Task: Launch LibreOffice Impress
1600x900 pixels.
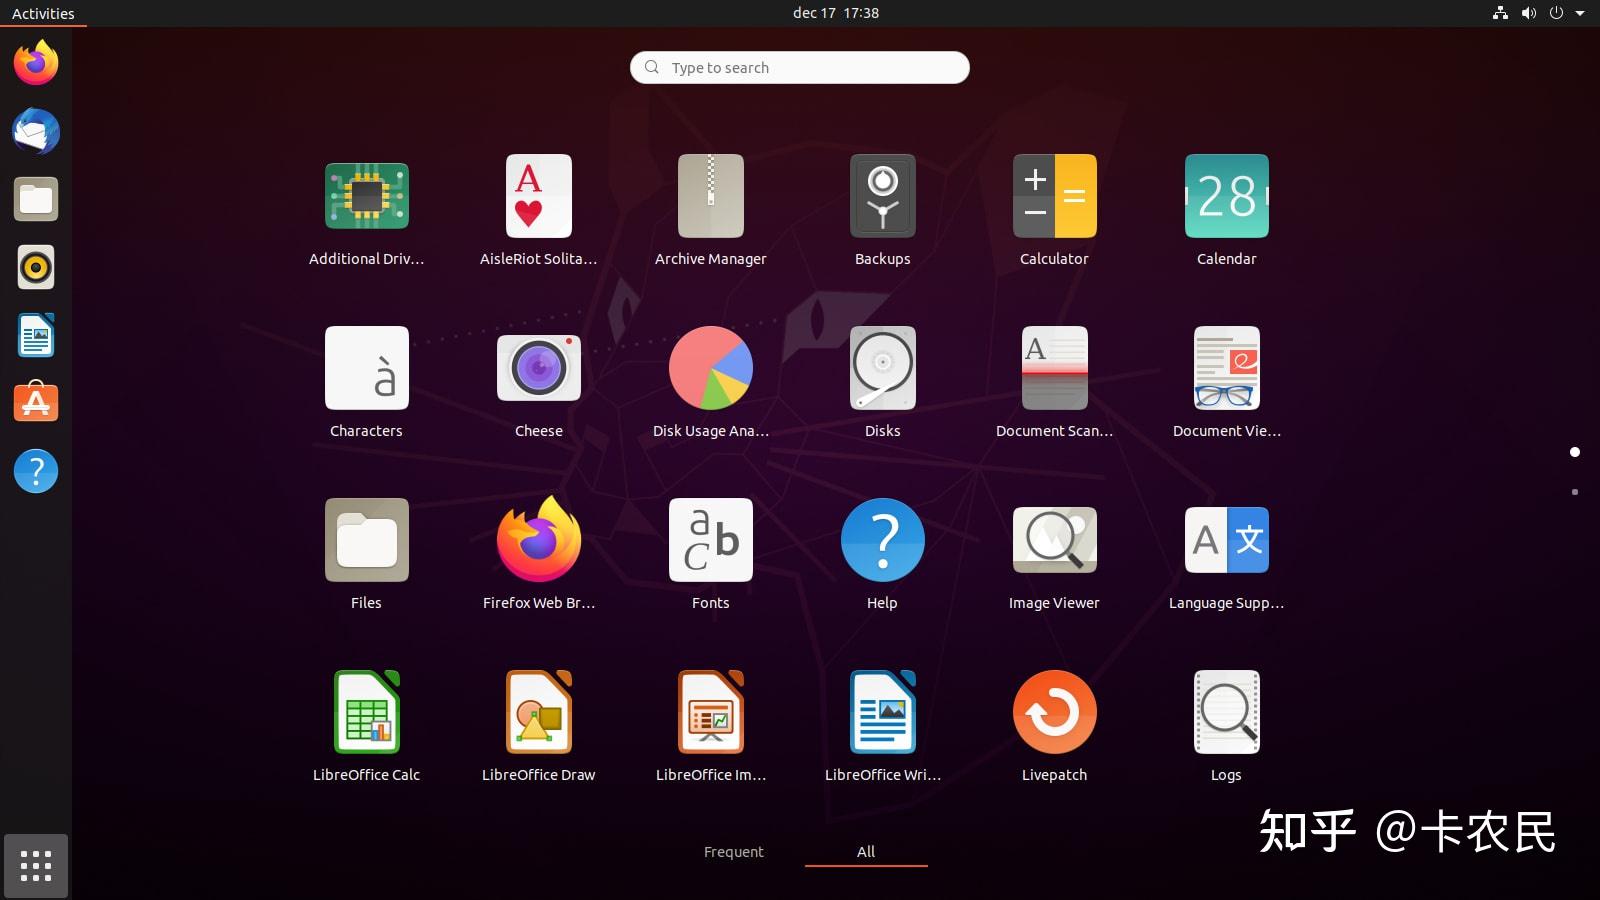Action: point(711,712)
